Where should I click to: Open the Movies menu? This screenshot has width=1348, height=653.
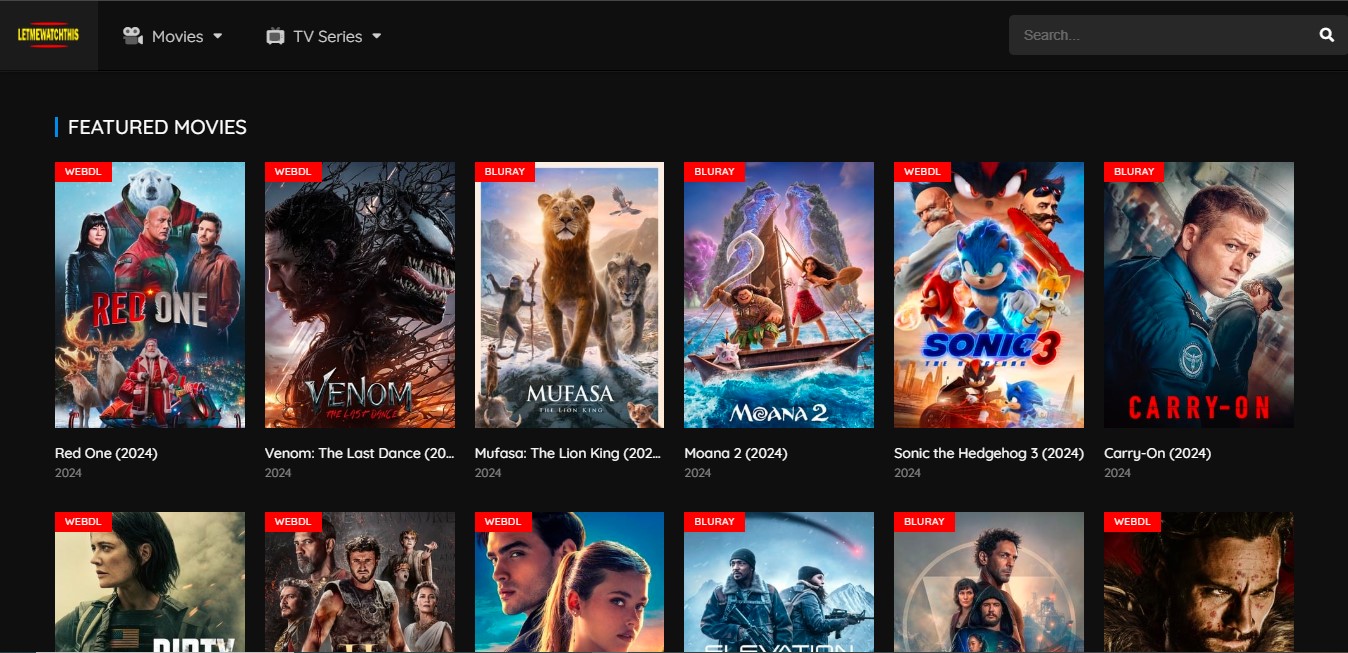click(177, 36)
